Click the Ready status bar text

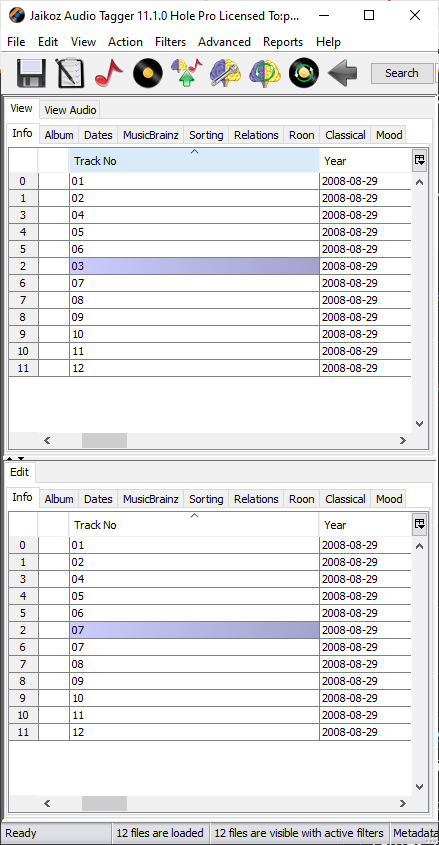pyautogui.click(x=20, y=833)
